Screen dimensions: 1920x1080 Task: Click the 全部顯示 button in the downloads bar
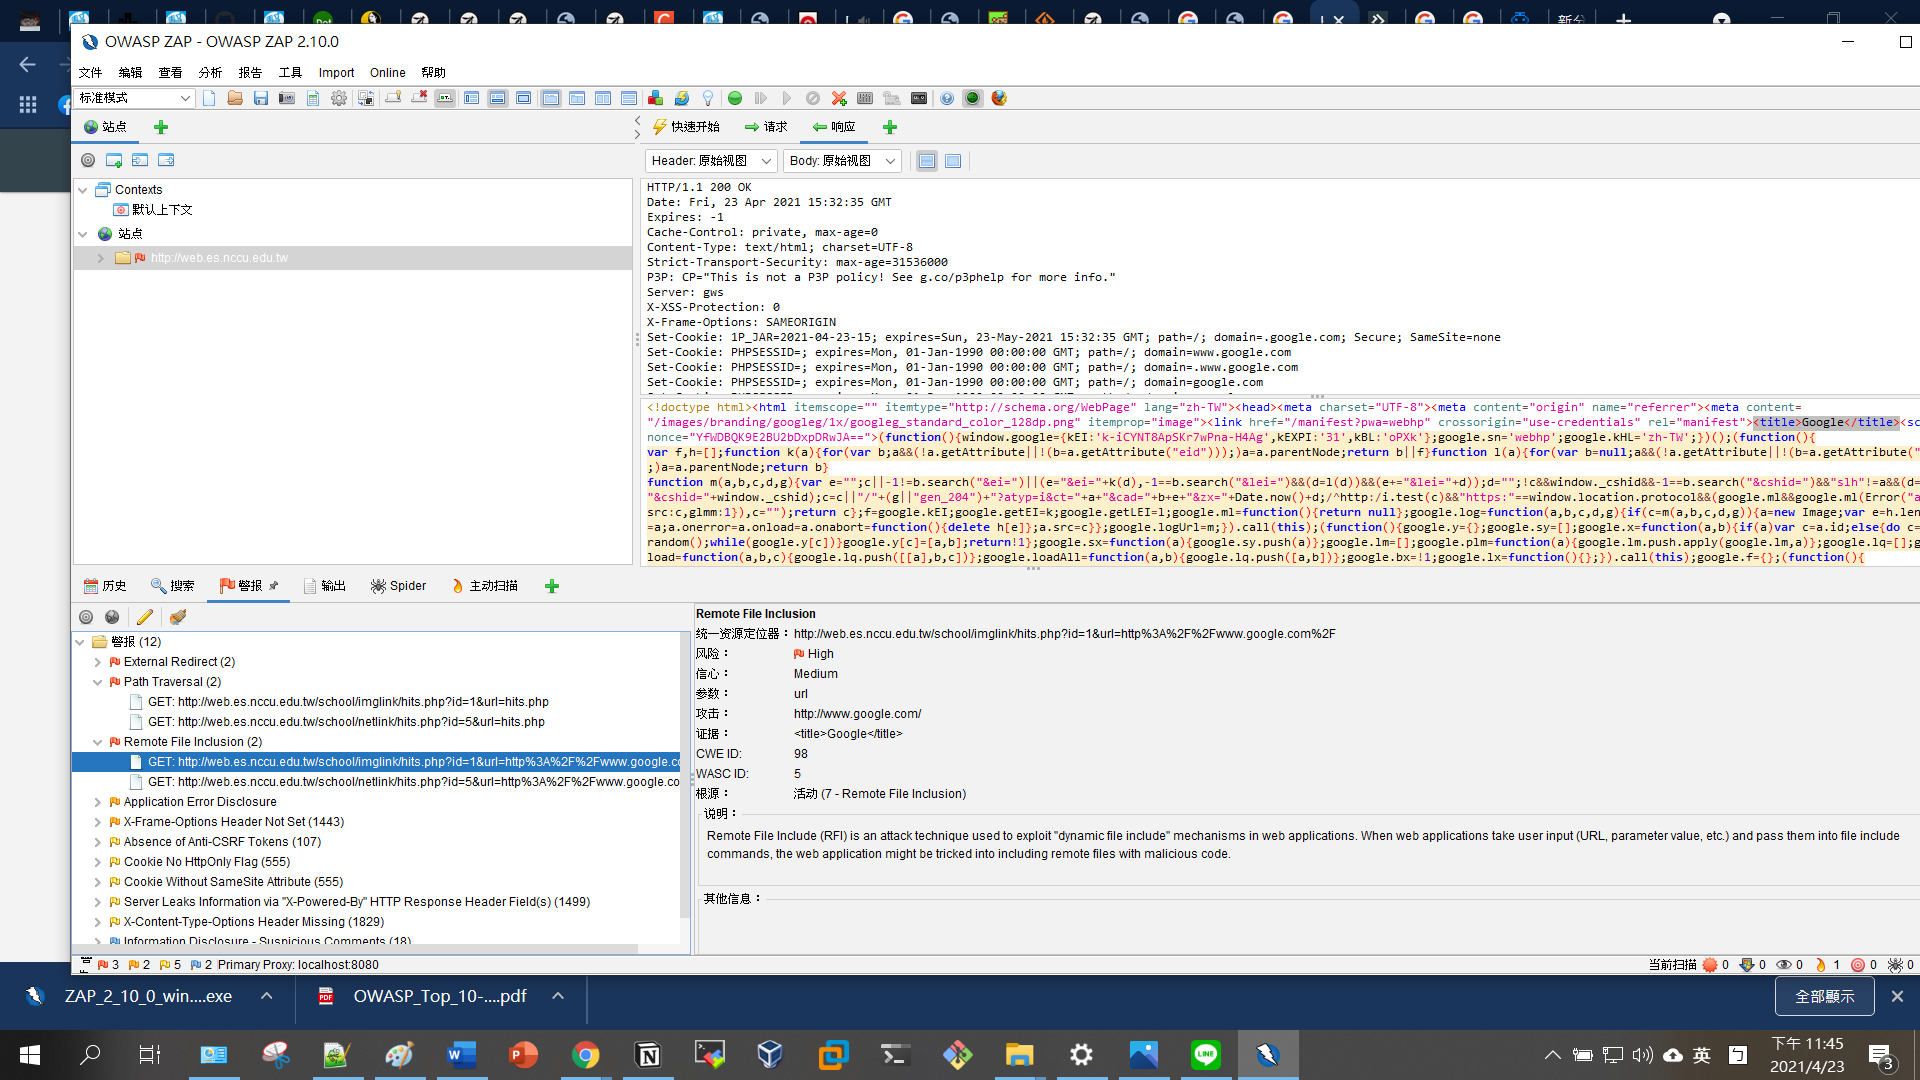coord(1825,997)
